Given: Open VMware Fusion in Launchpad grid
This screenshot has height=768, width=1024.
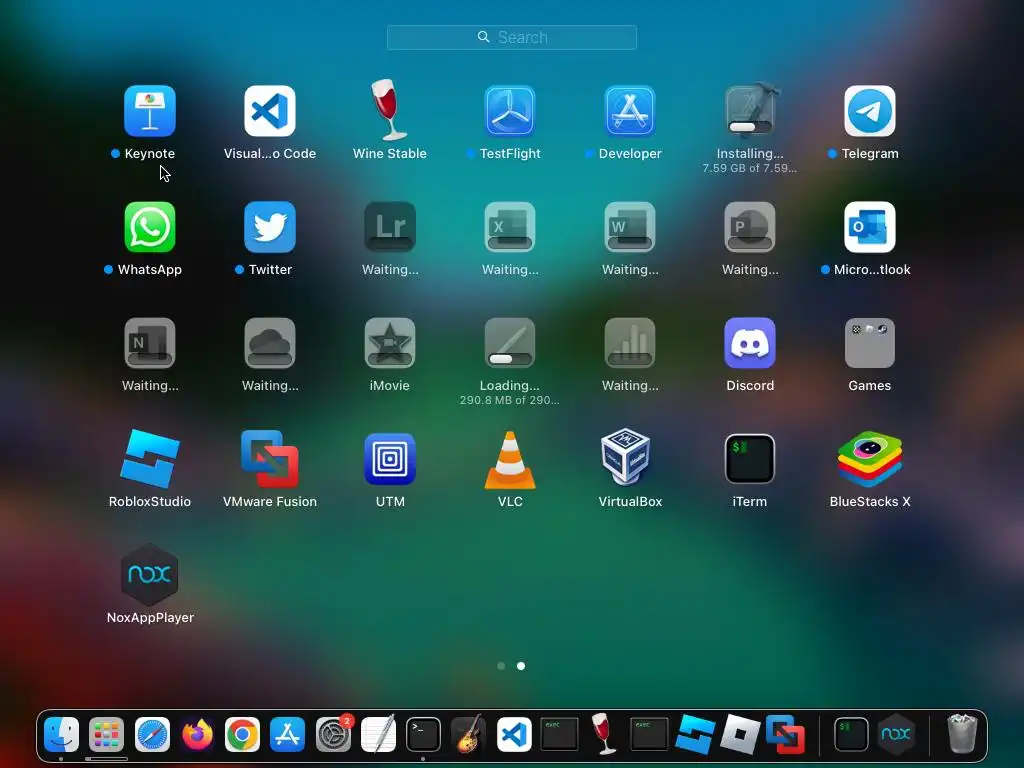Looking at the screenshot, I should click(x=270, y=459).
